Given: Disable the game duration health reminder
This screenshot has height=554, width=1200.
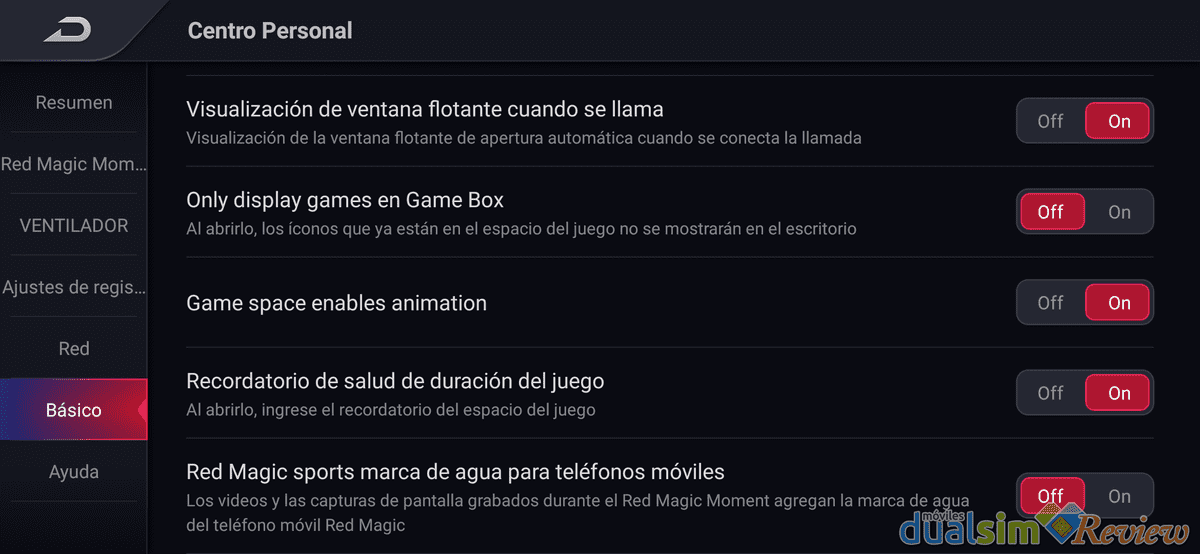Looking at the screenshot, I should click(x=1050, y=393).
